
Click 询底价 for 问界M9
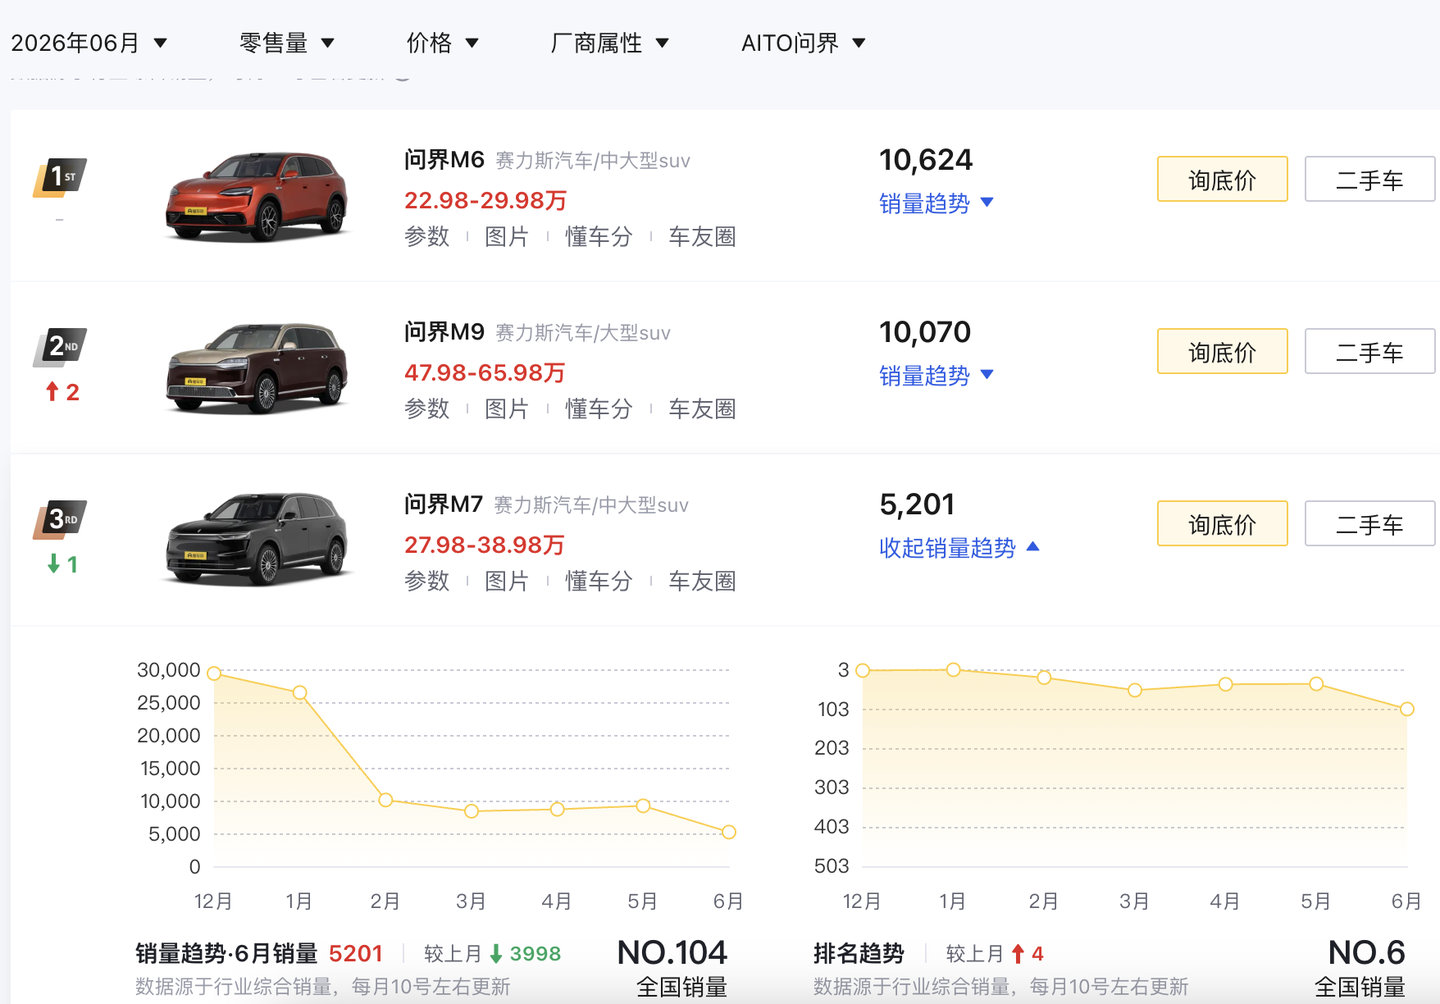tap(1222, 351)
